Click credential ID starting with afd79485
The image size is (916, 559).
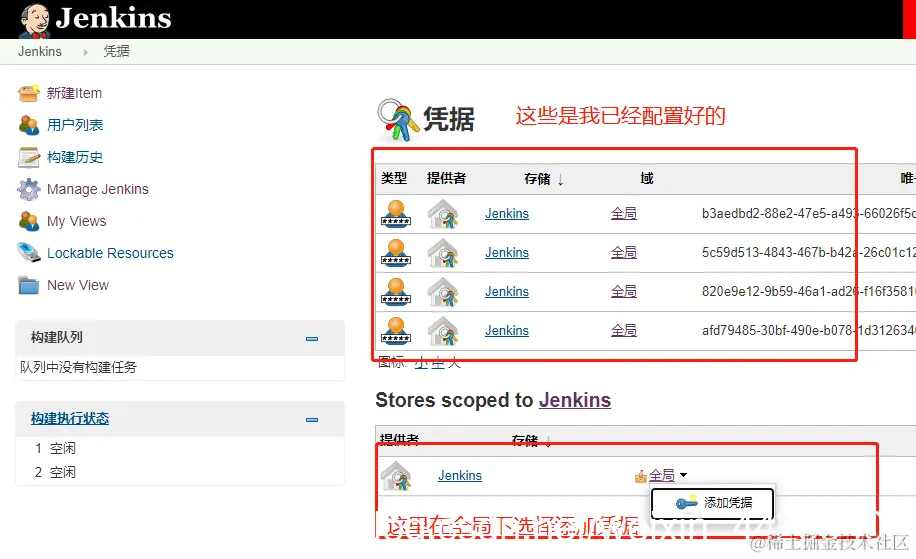(x=809, y=331)
